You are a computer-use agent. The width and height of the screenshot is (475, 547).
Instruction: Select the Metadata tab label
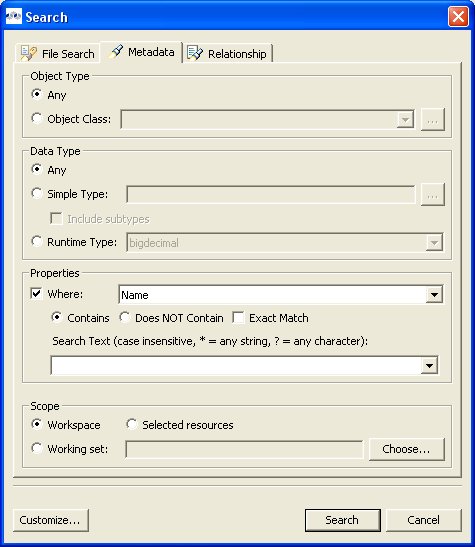(x=151, y=52)
